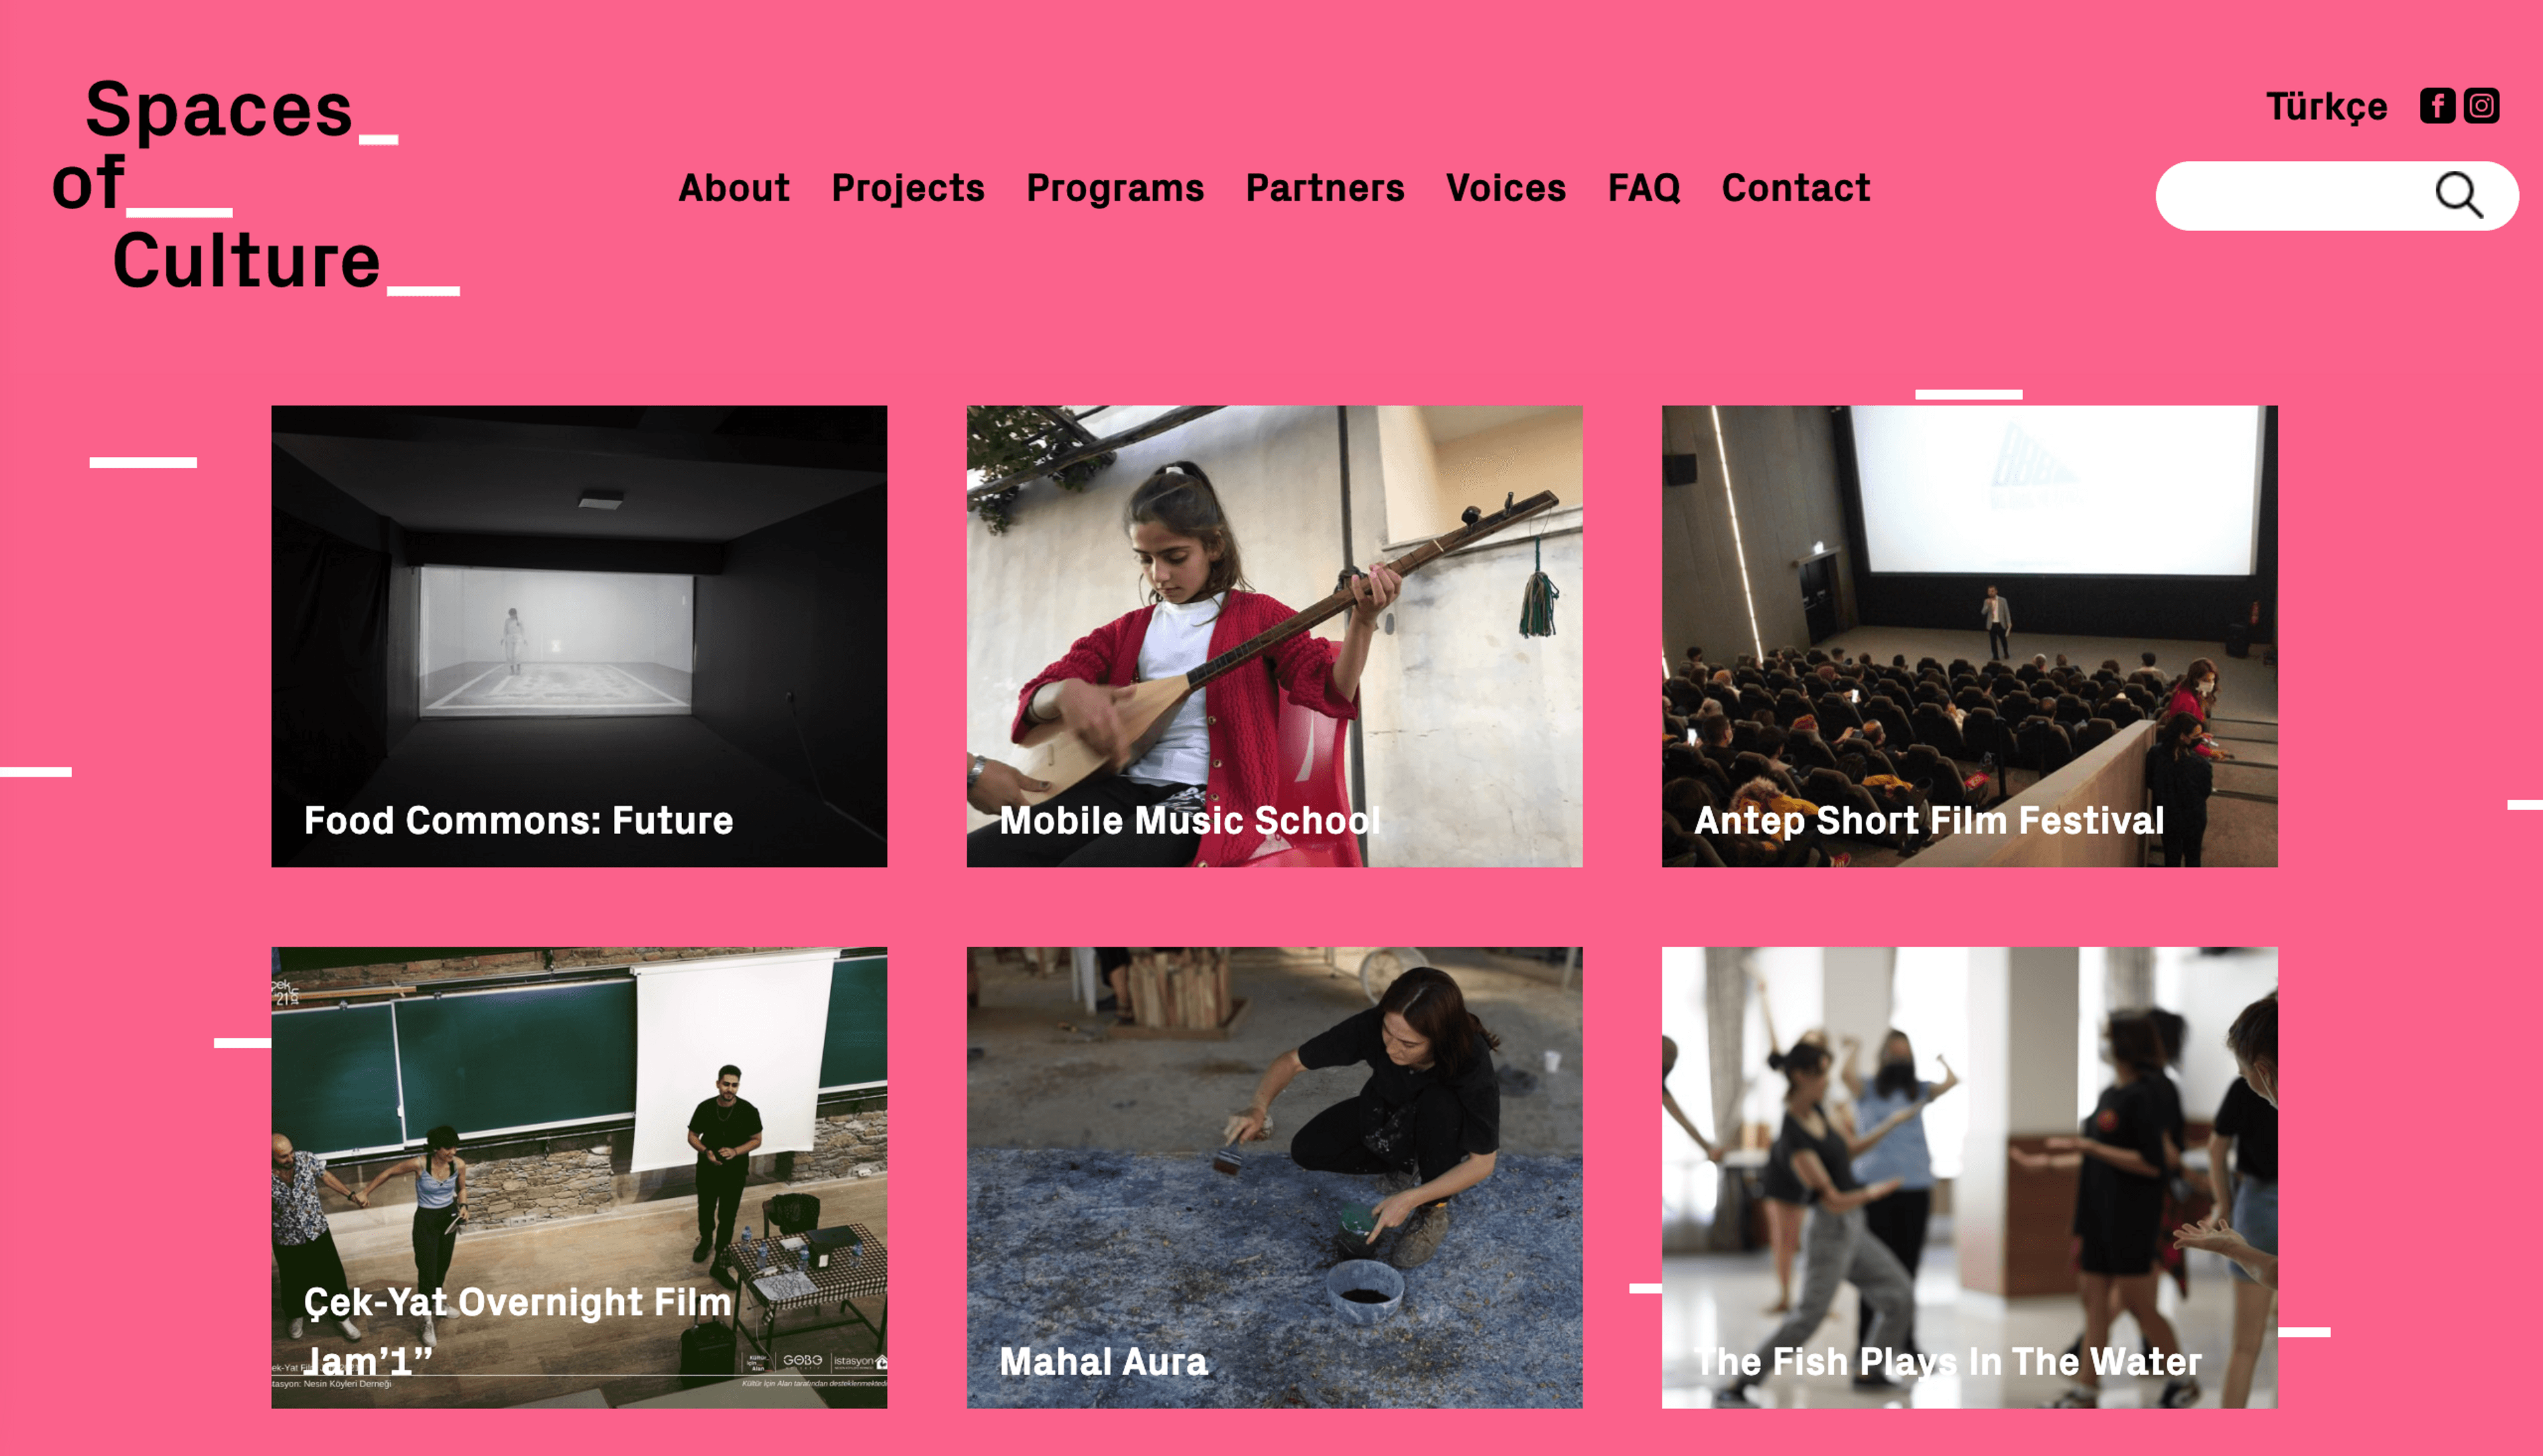Open the Mobile Music School project card
Viewport: 2543px width, 1456px height.
[x=1274, y=636]
